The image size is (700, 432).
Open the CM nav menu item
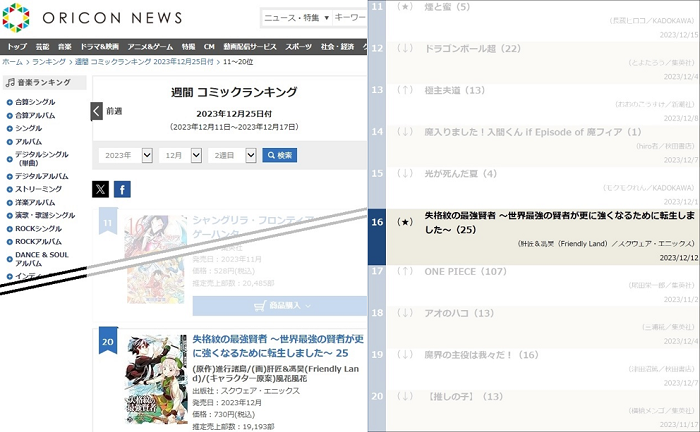(209, 46)
